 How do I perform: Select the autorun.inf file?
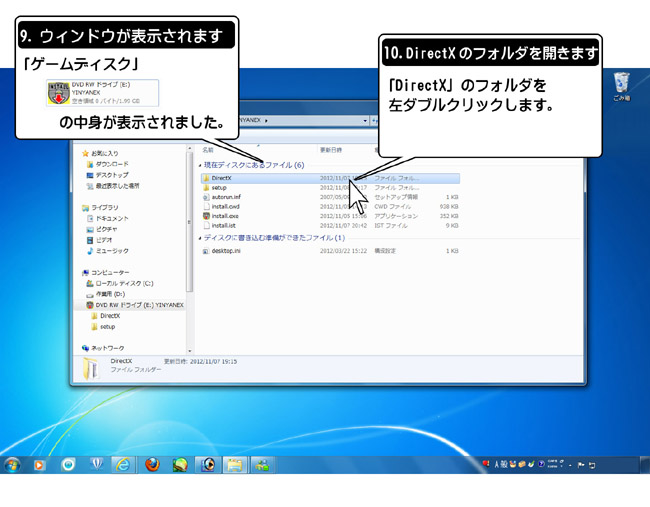pyautogui.click(x=330, y=197)
